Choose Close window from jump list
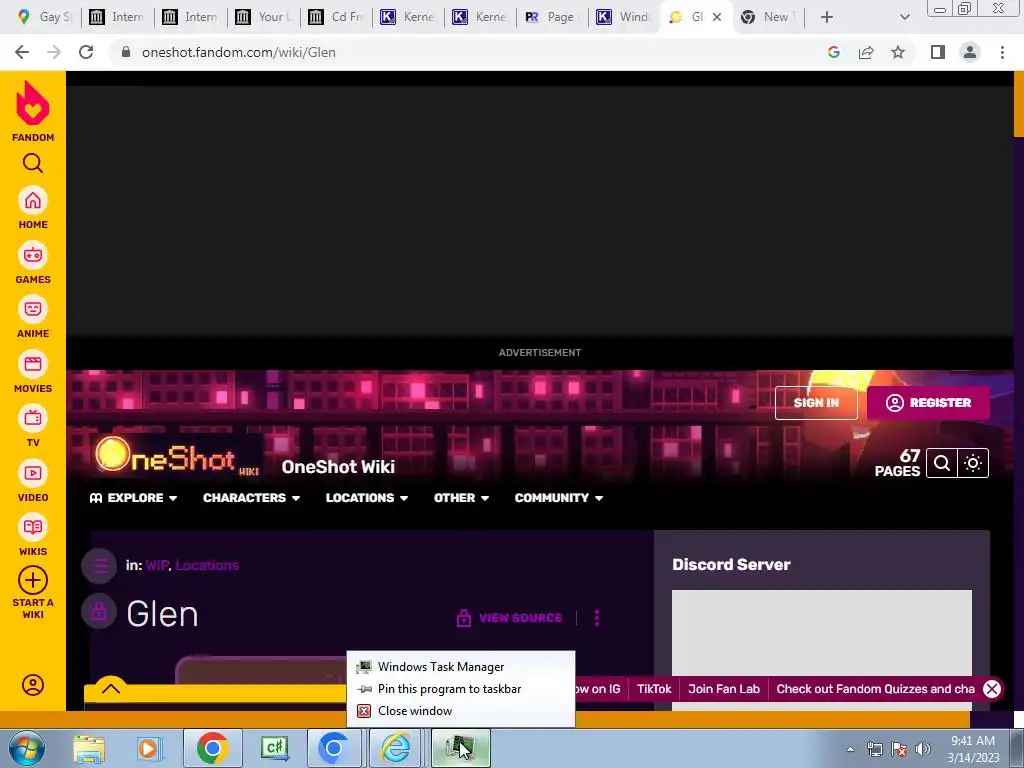This screenshot has height=768, width=1024. point(460,711)
